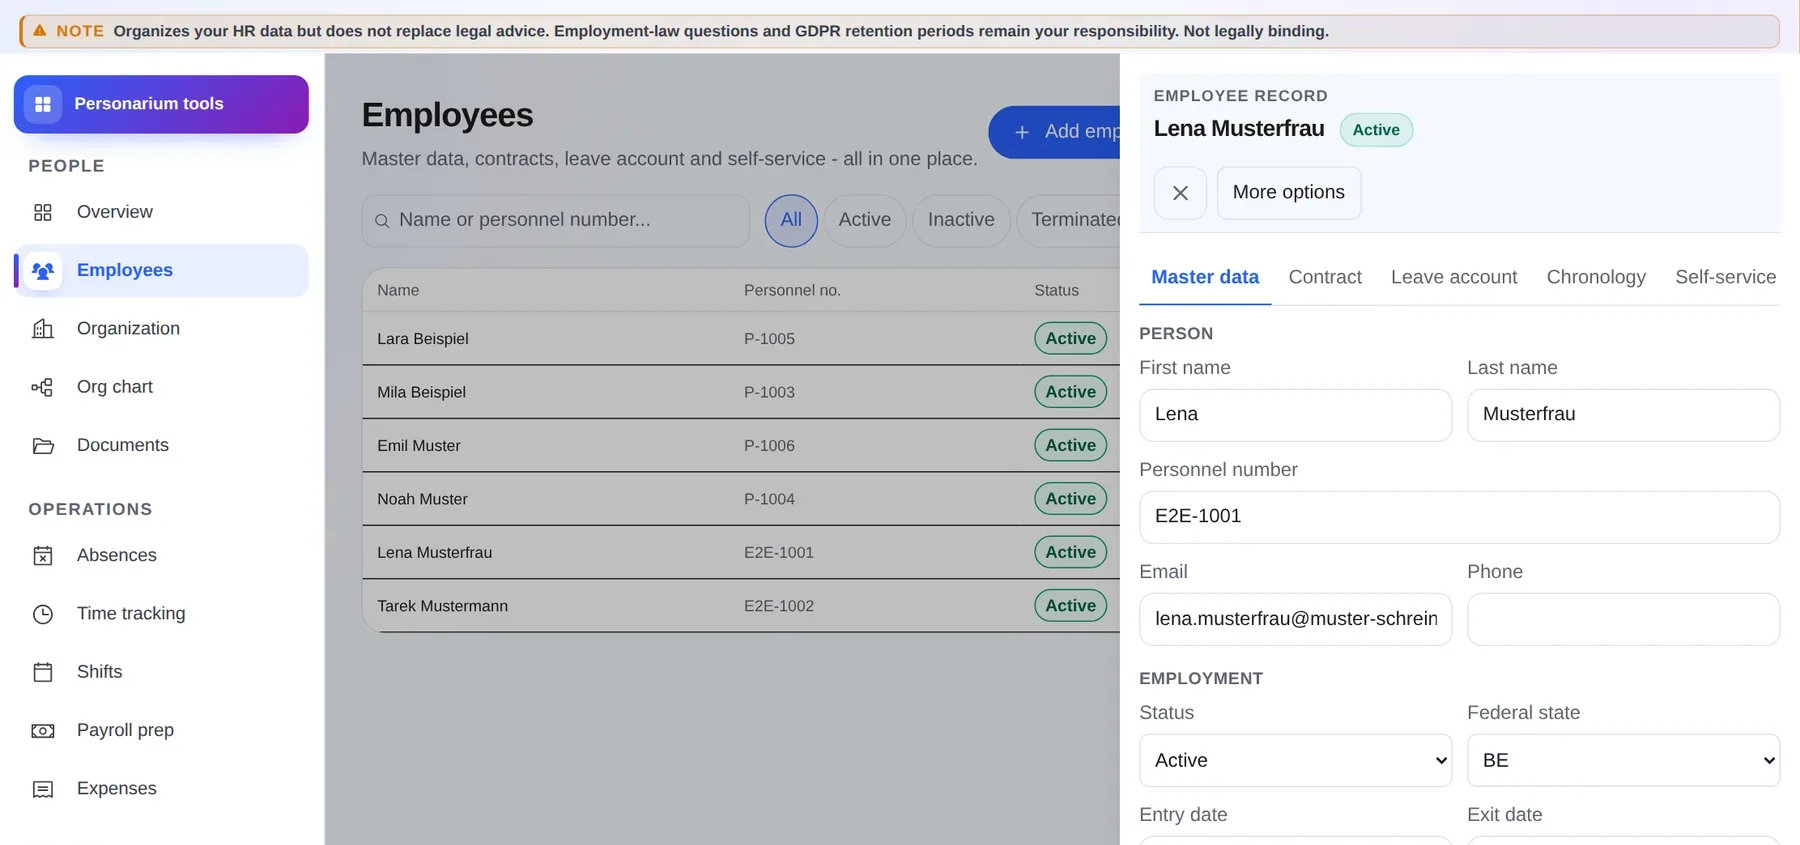Click the Personarium tools grid icon
This screenshot has height=845, width=1800.
pyautogui.click(x=43, y=104)
